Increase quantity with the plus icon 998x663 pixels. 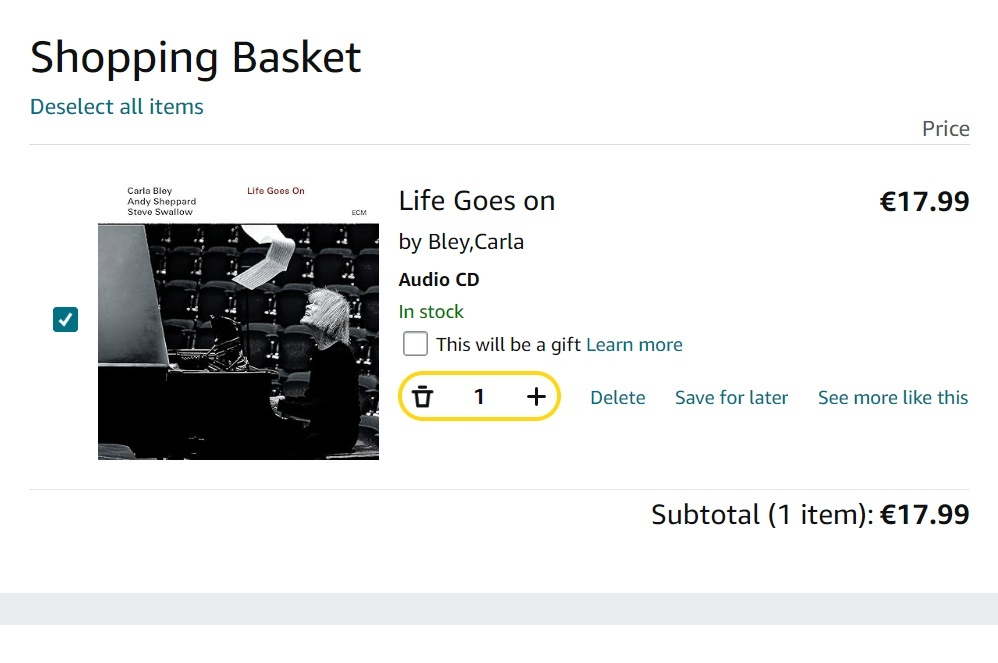pos(536,397)
